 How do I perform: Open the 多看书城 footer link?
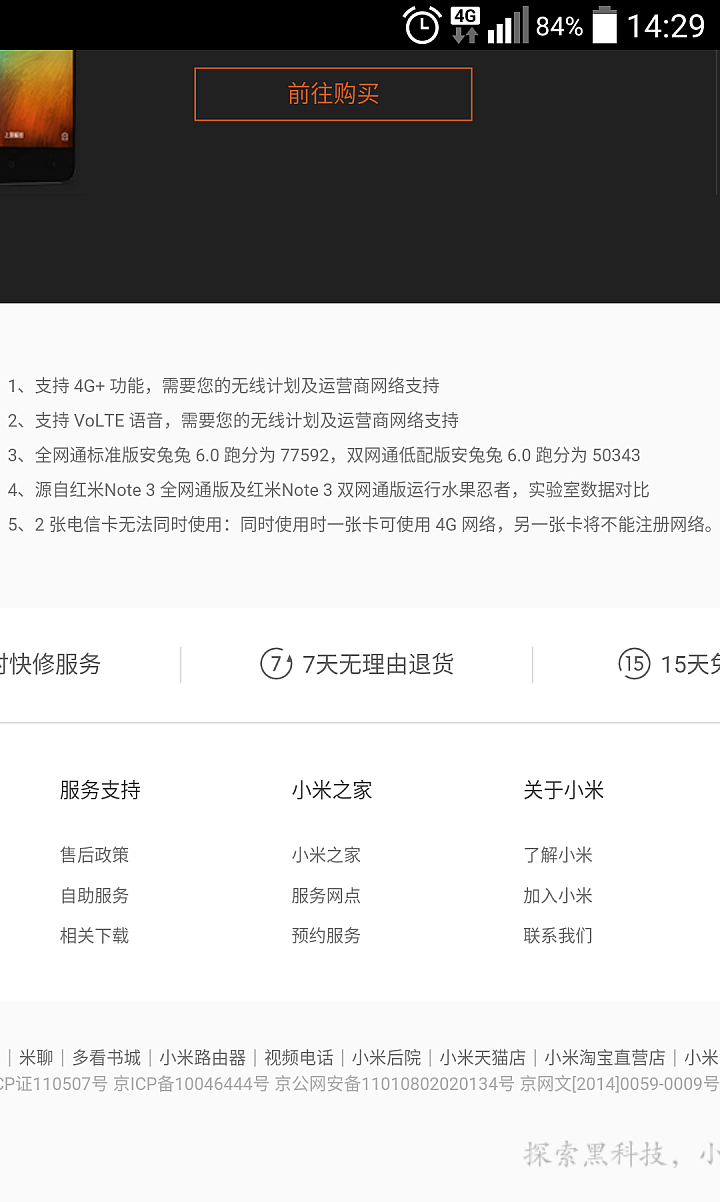(x=106, y=1057)
